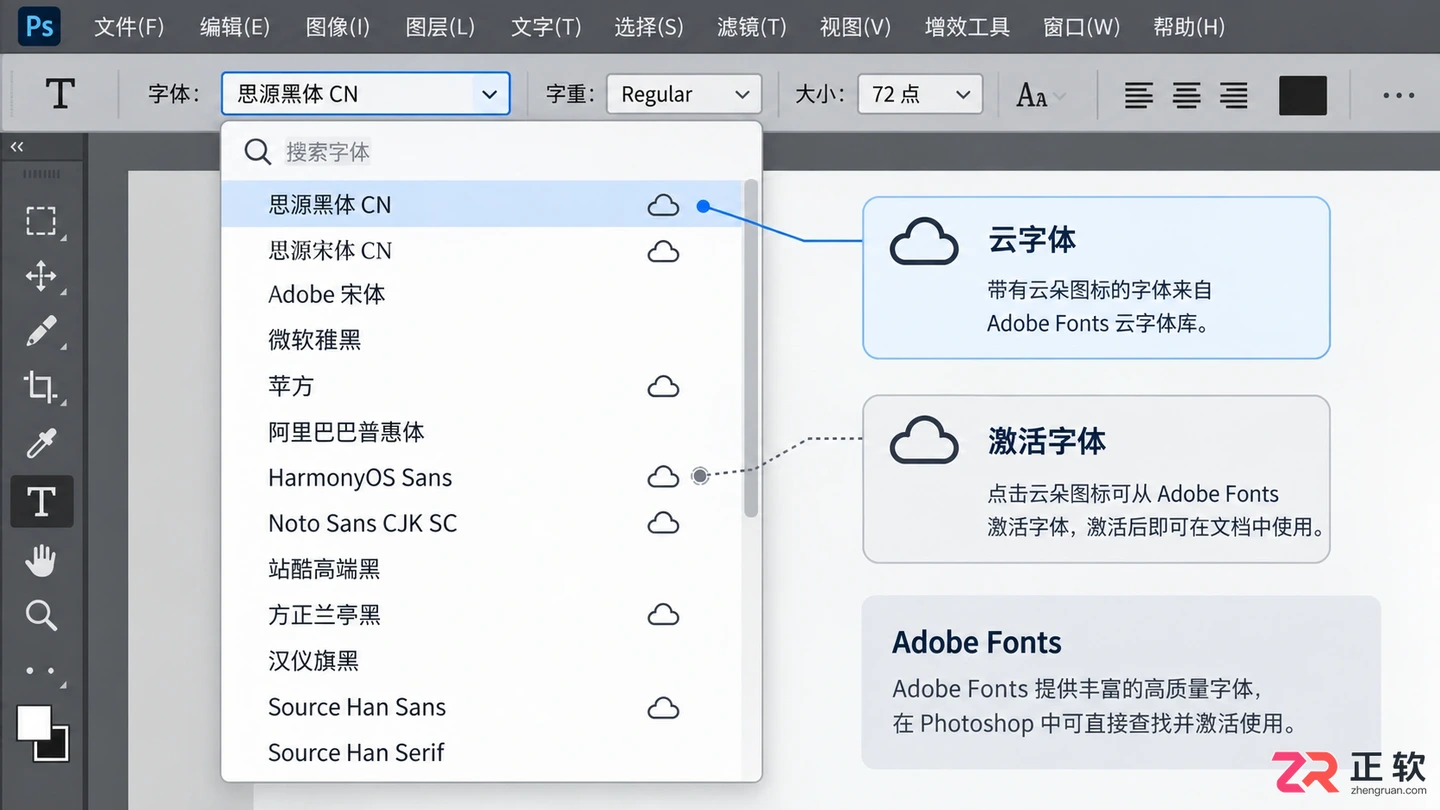Open the 文件(F) menu
Screen dimensions: 1440x810
[129, 27]
